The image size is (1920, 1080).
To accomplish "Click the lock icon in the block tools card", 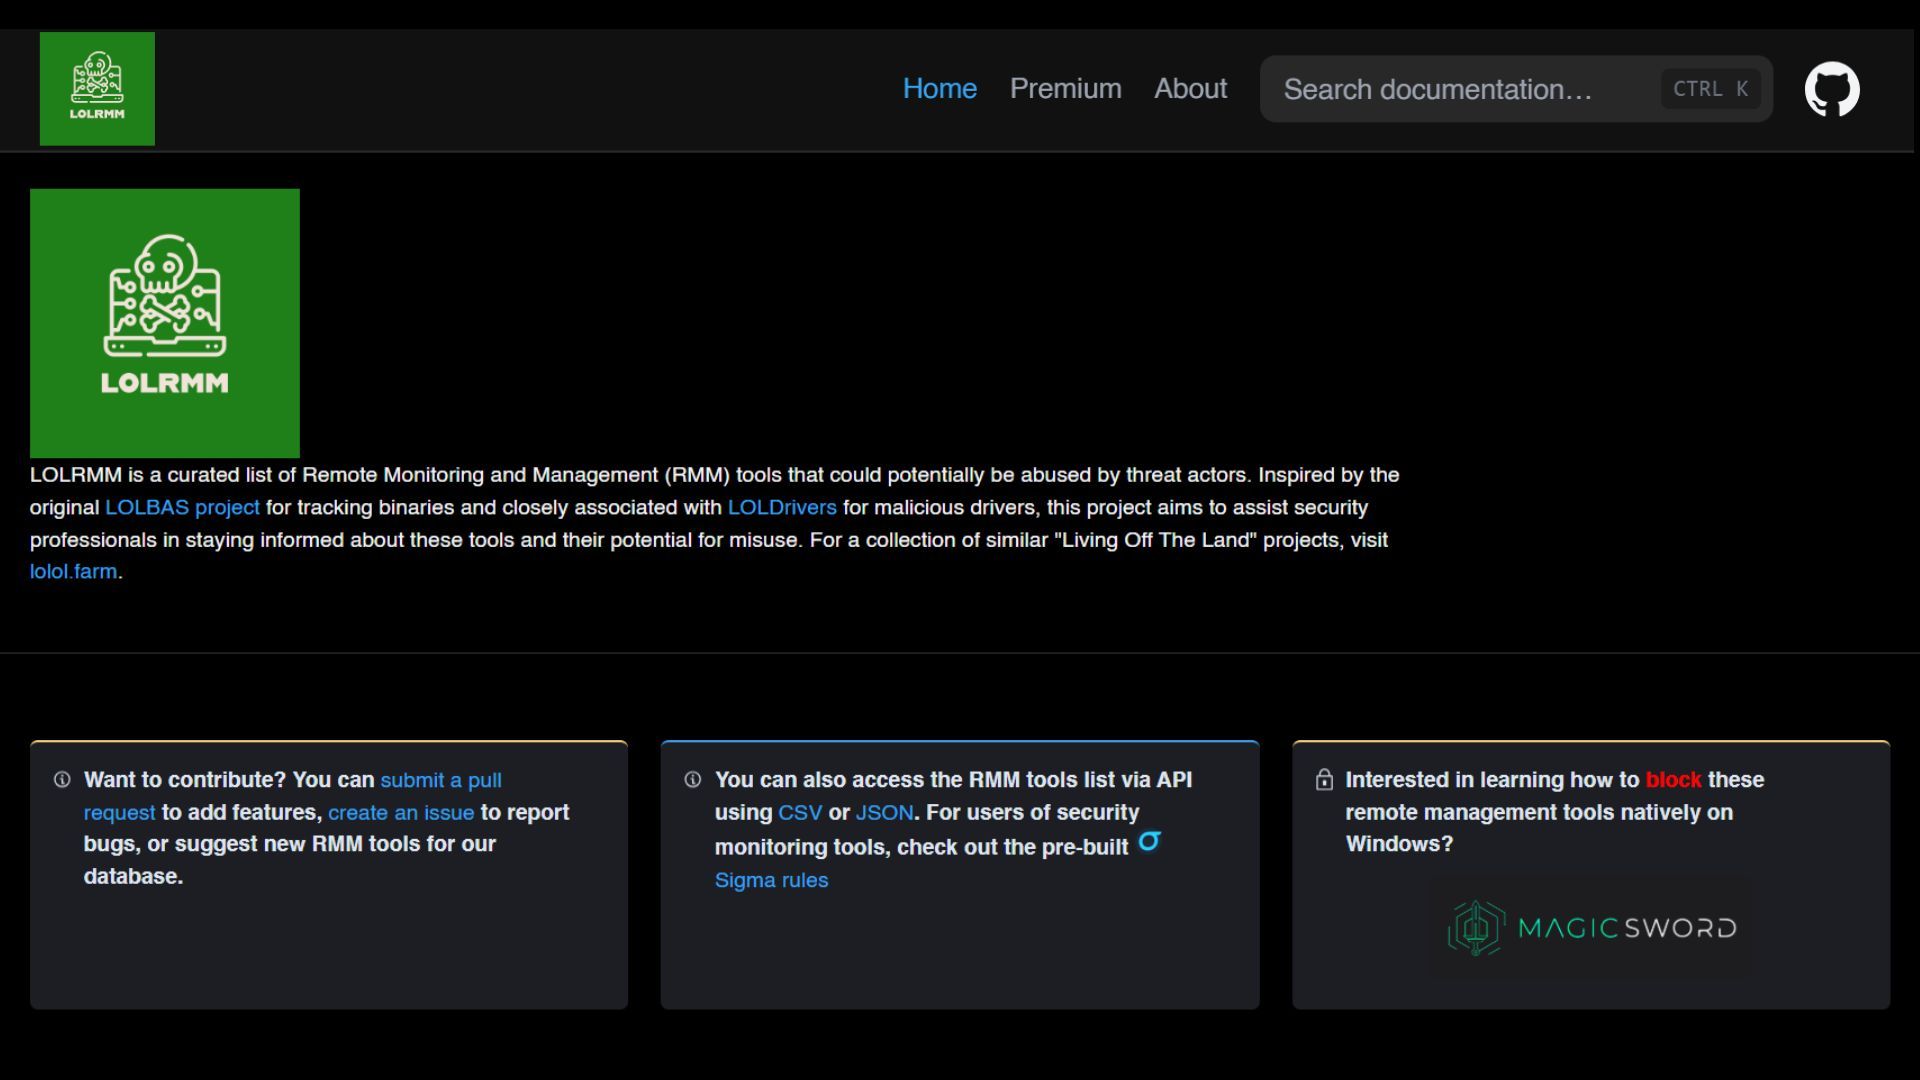I will (1324, 780).
